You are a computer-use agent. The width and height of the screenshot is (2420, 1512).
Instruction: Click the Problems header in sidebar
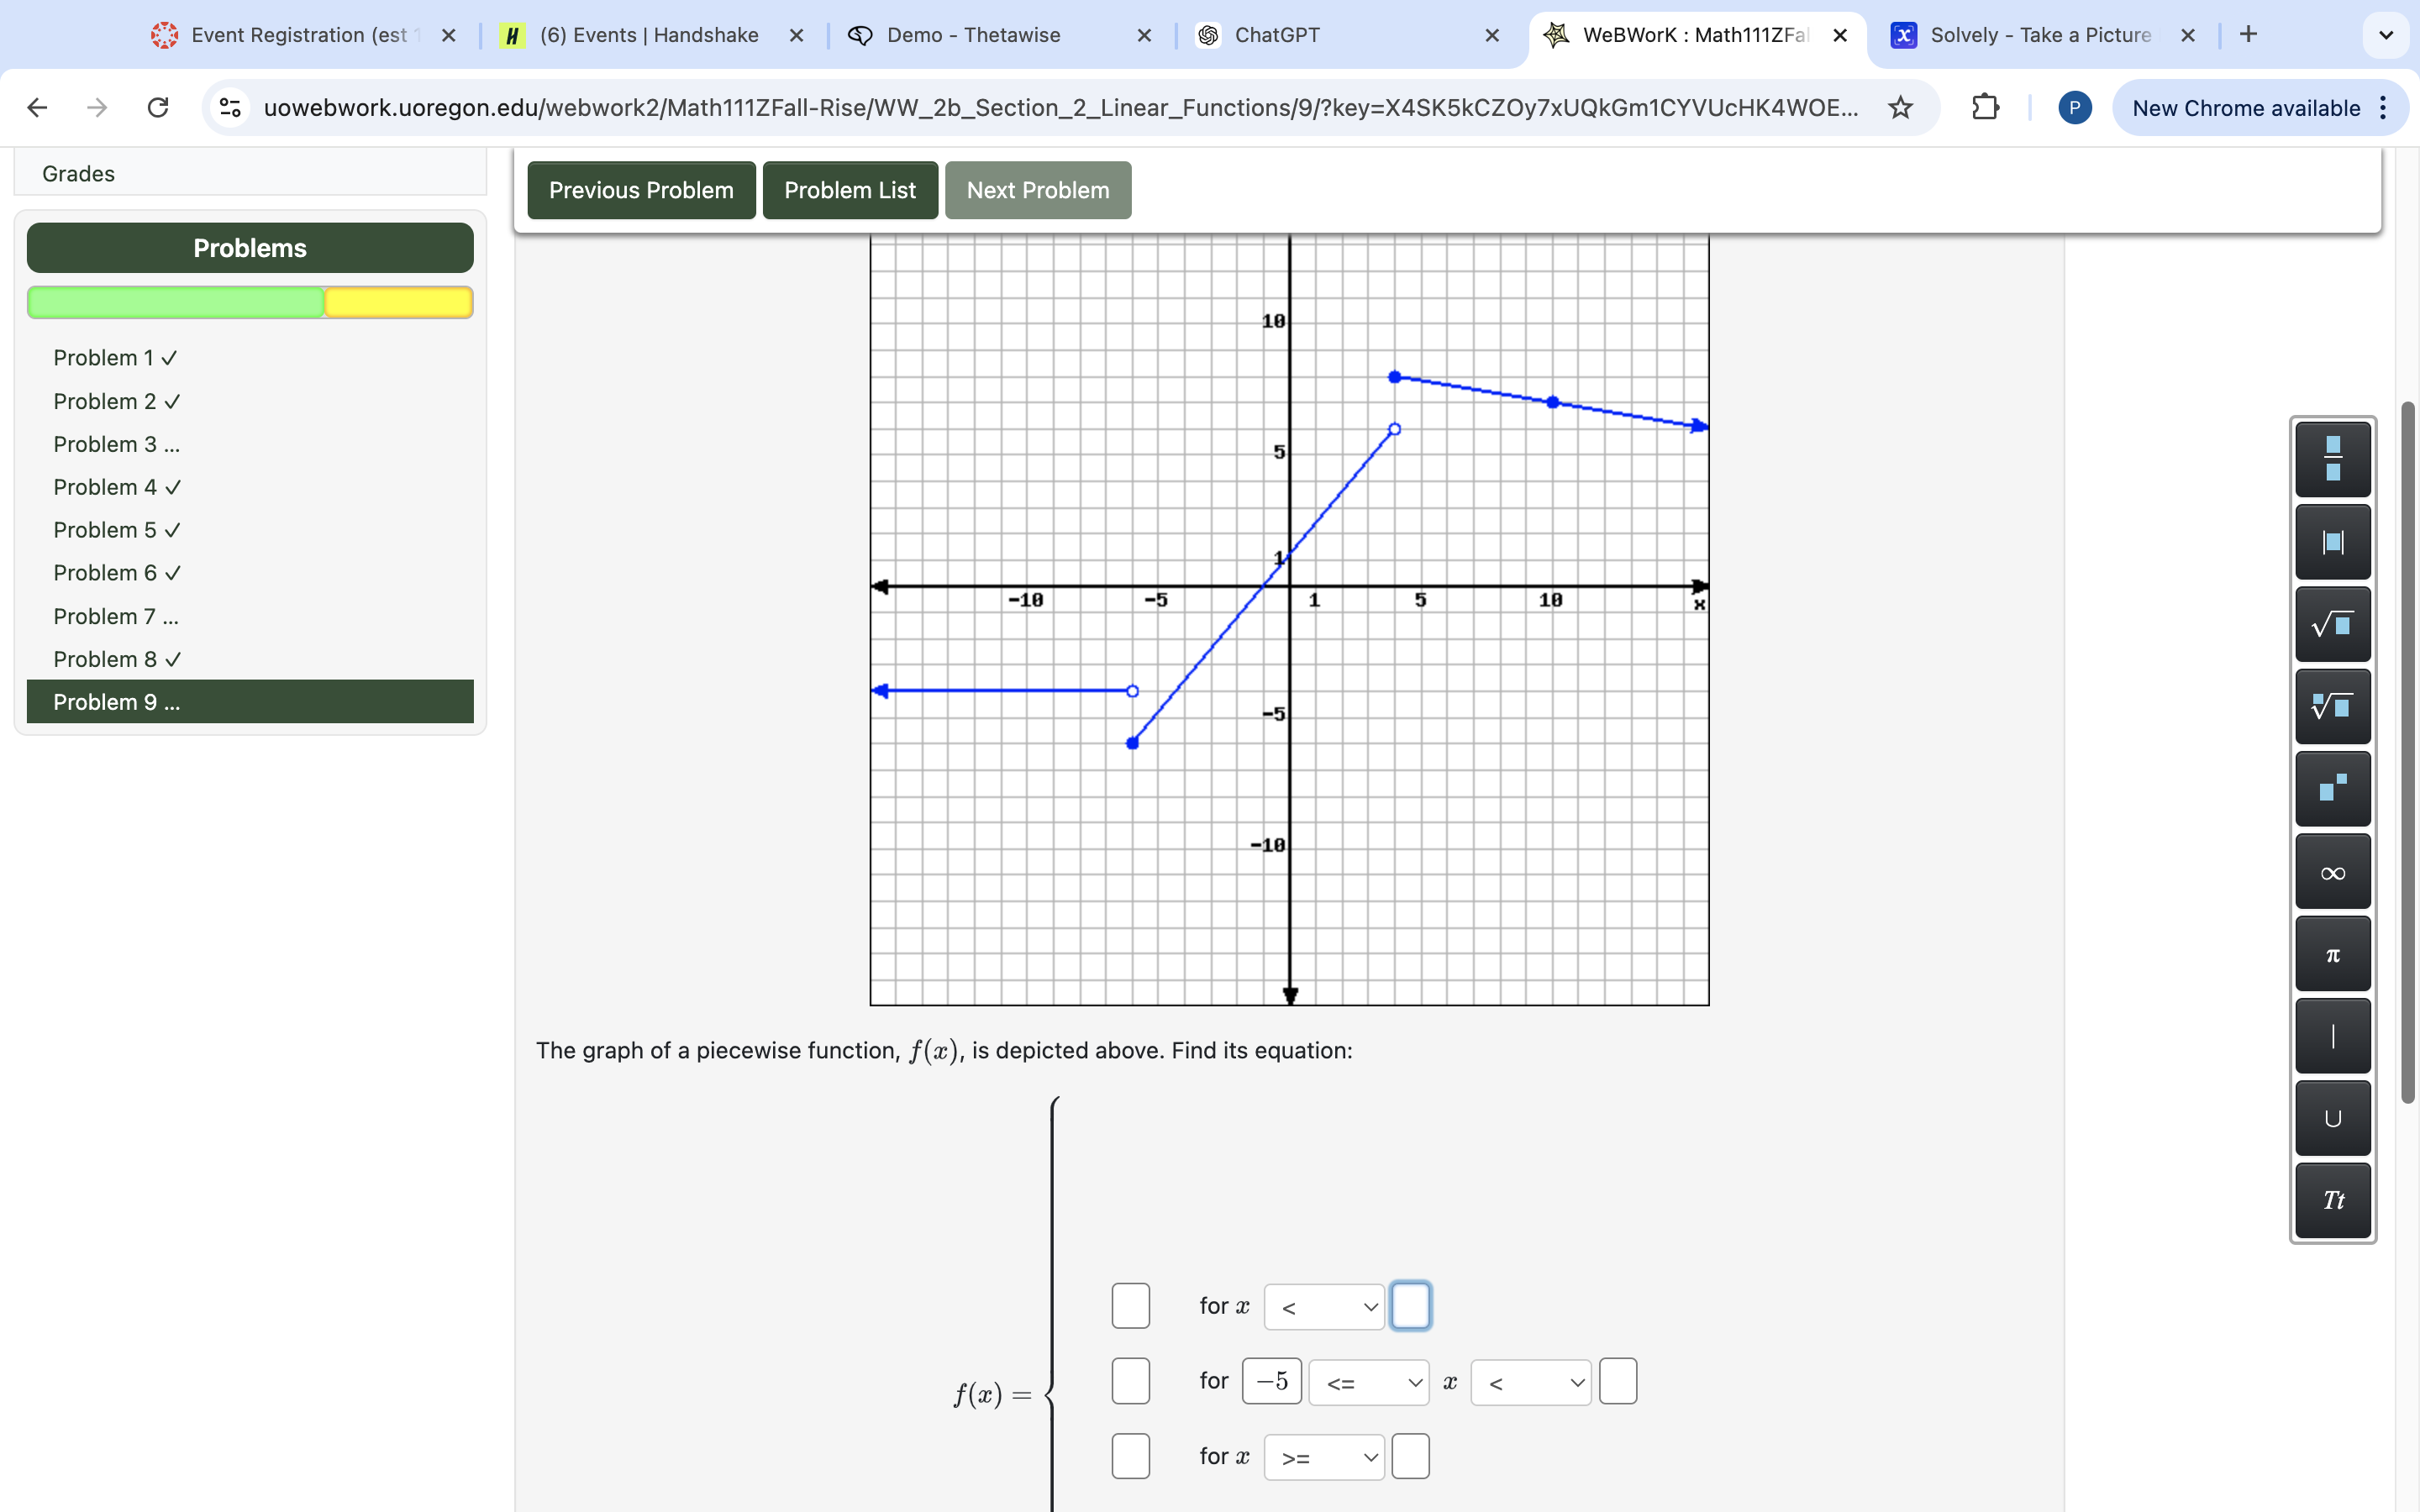coord(250,248)
